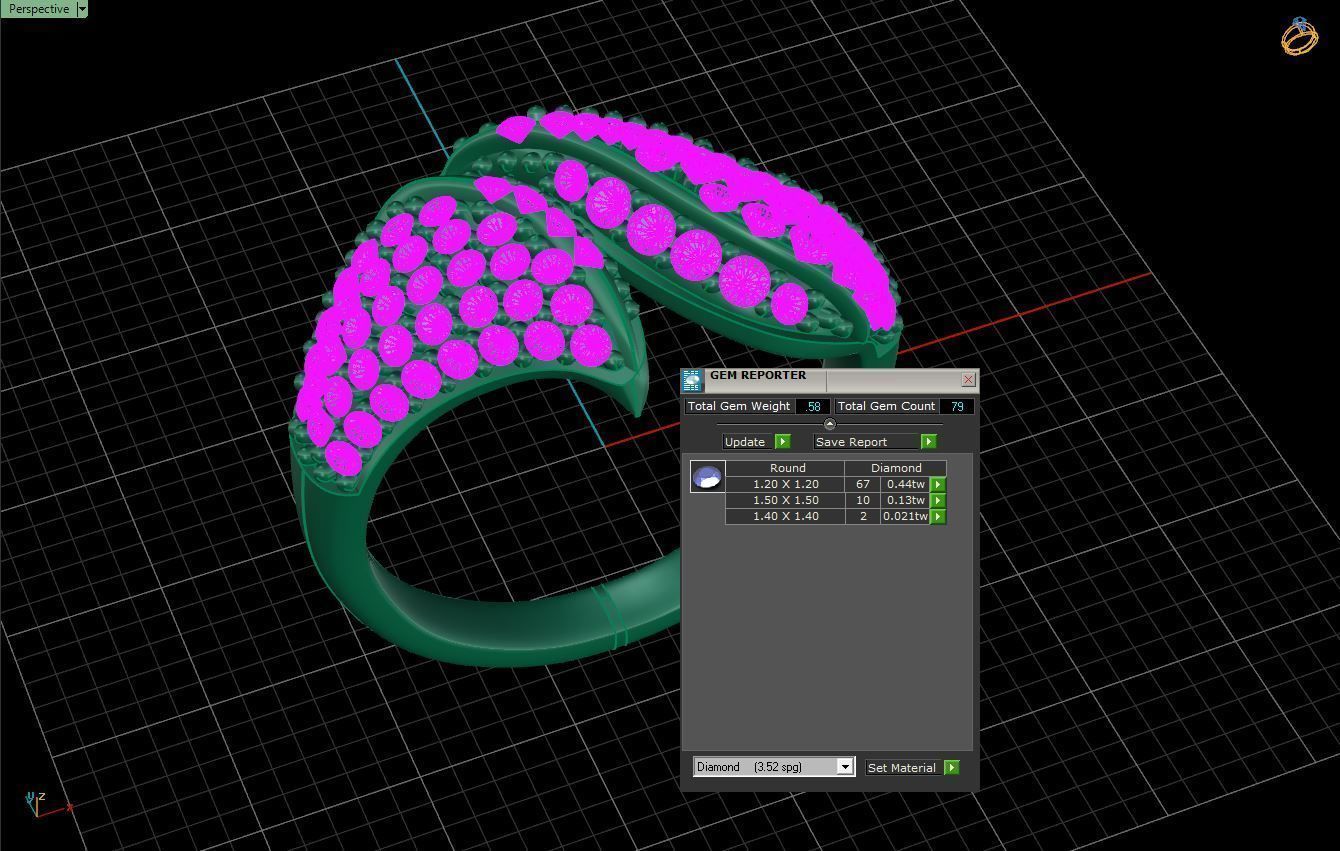The image size is (1340, 851).
Task: Collapse the panel using the up-arrow handle
Action: (x=829, y=424)
